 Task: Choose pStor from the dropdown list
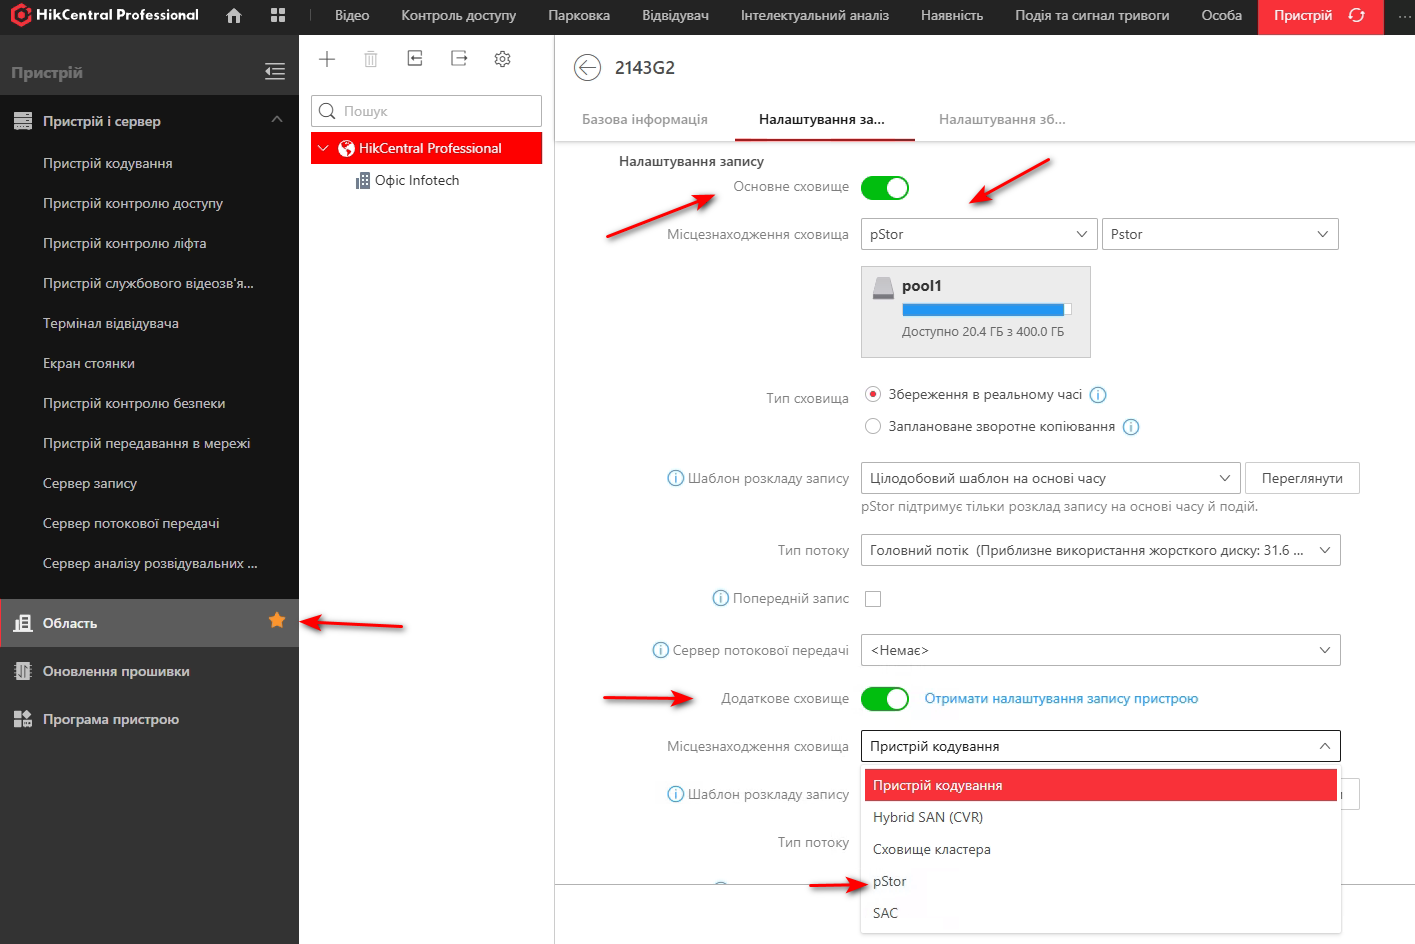[x=889, y=881]
